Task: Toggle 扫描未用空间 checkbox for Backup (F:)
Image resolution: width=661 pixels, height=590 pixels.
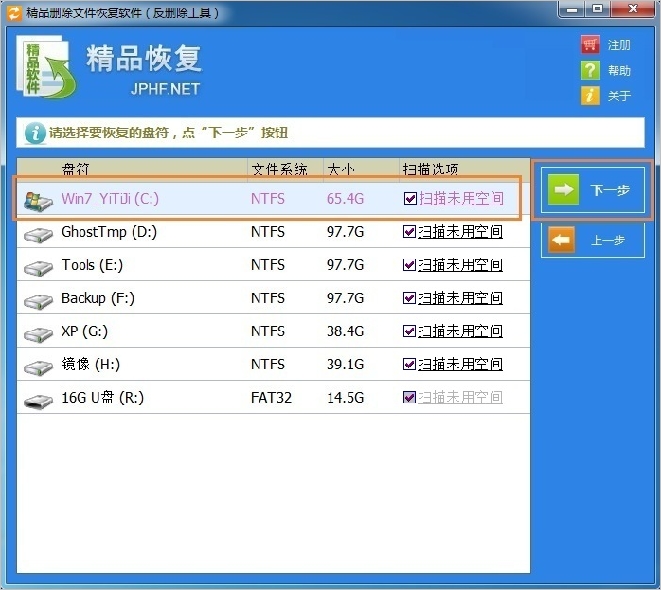Action: tap(409, 298)
